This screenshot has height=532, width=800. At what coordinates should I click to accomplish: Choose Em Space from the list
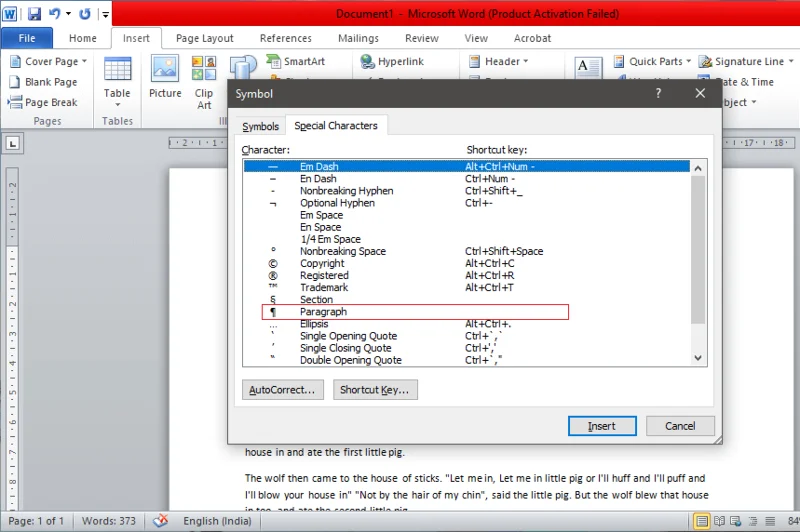point(466,215)
